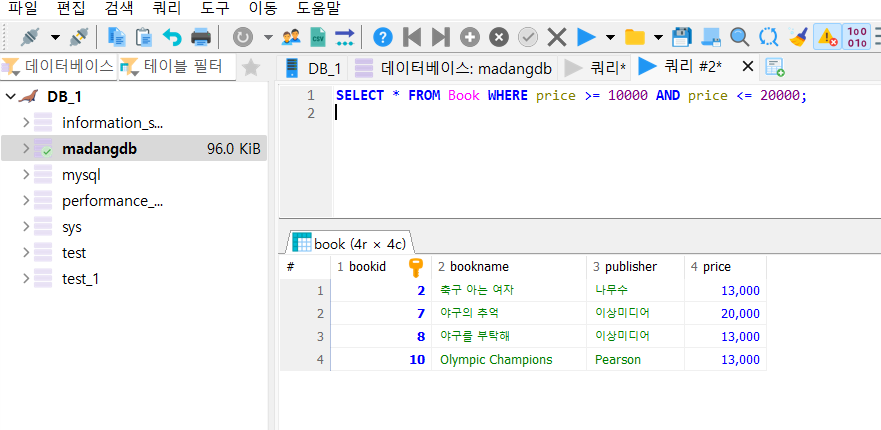Switch to 데이터베이스: madangdb tab
Image resolution: width=881 pixels, height=430 pixels.
(453, 68)
